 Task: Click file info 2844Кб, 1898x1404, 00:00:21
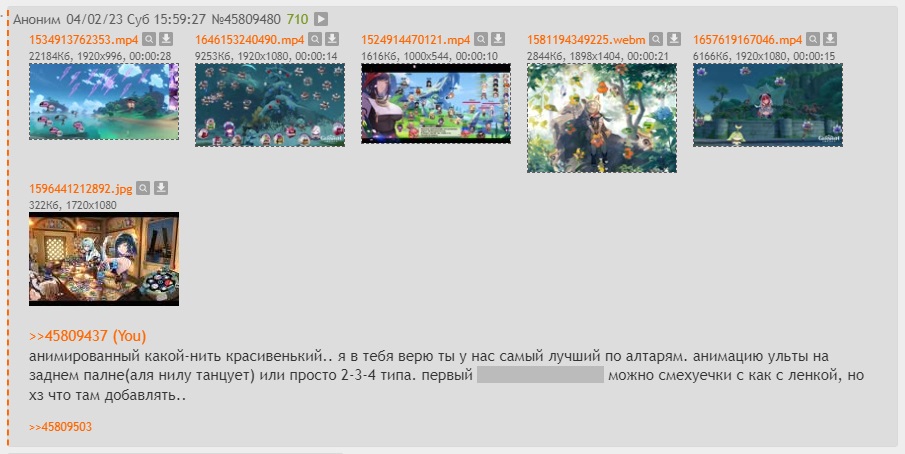pyautogui.click(x=598, y=56)
